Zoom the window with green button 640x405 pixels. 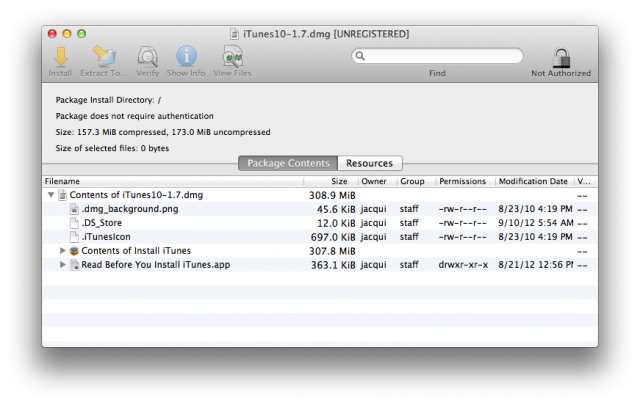pyautogui.click(x=82, y=34)
